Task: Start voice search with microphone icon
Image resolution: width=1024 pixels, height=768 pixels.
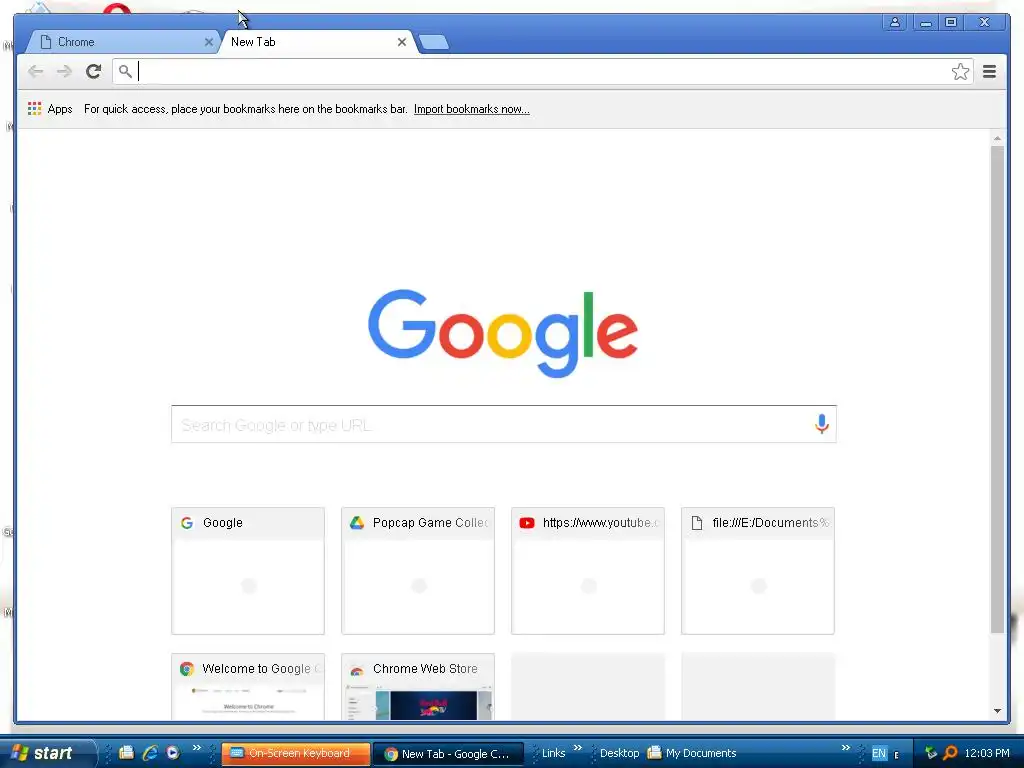Action: coord(822,424)
